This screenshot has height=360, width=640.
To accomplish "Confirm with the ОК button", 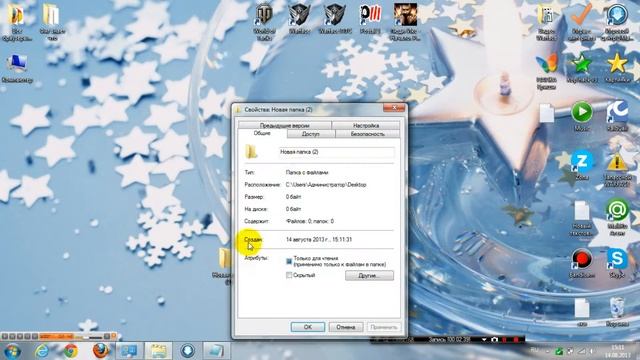I will click(308, 327).
